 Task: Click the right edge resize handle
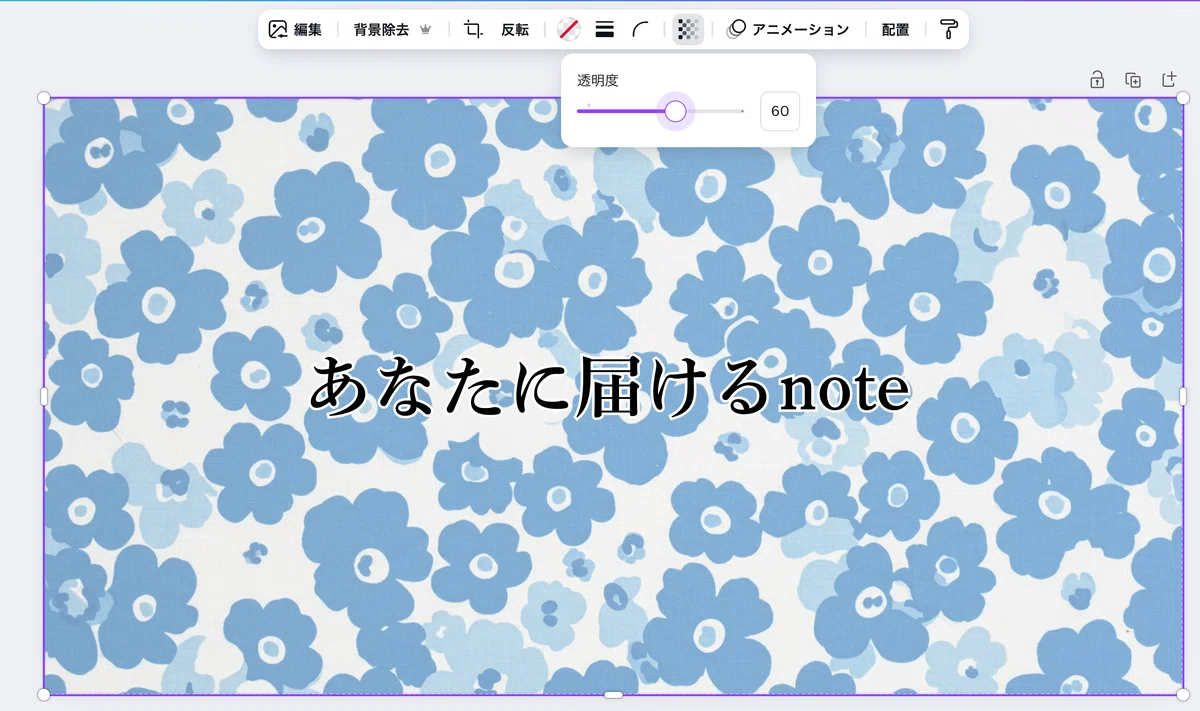pos(1183,396)
